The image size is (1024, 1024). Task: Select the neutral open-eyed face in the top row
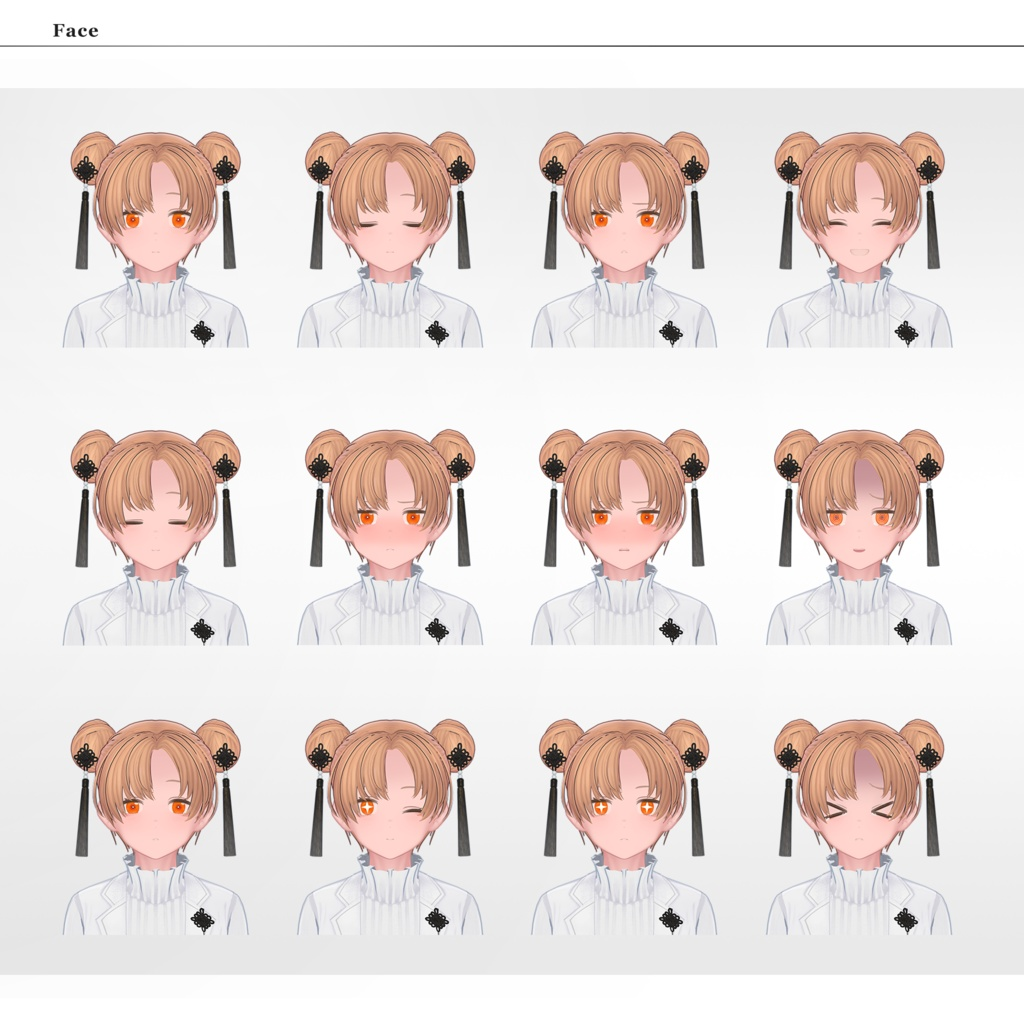click(x=155, y=239)
